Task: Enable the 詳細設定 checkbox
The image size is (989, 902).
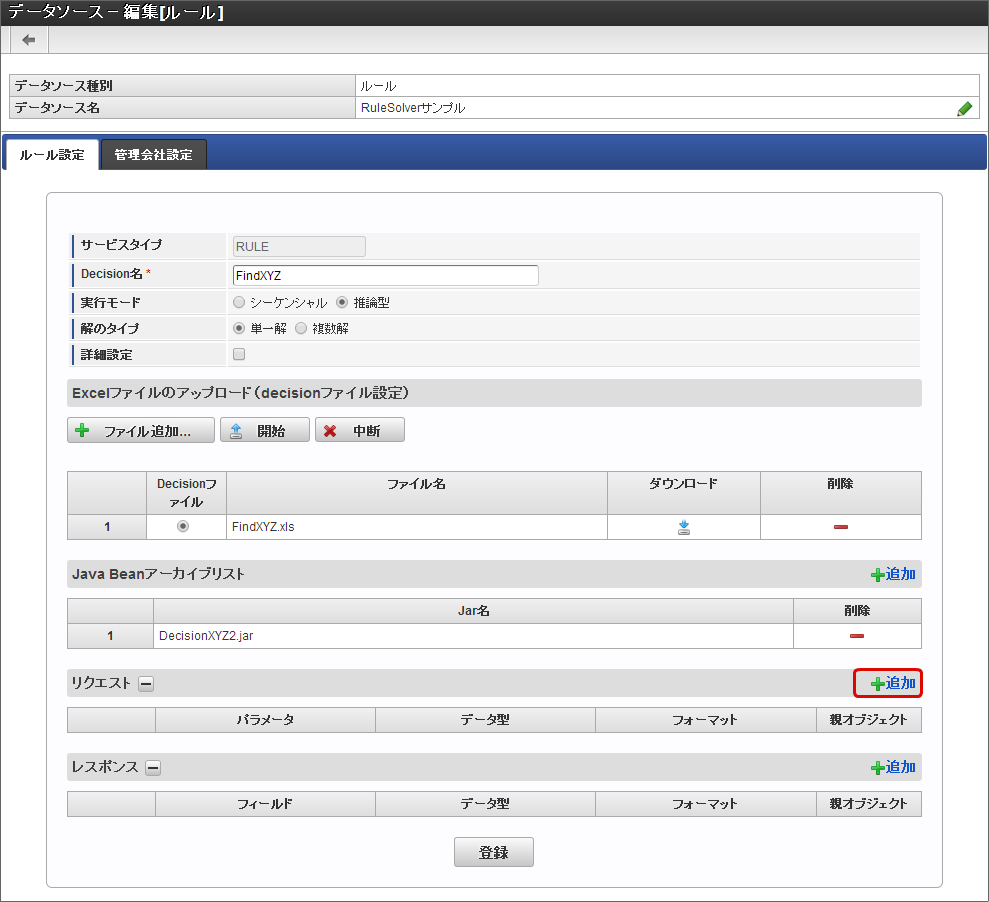Action: click(239, 354)
